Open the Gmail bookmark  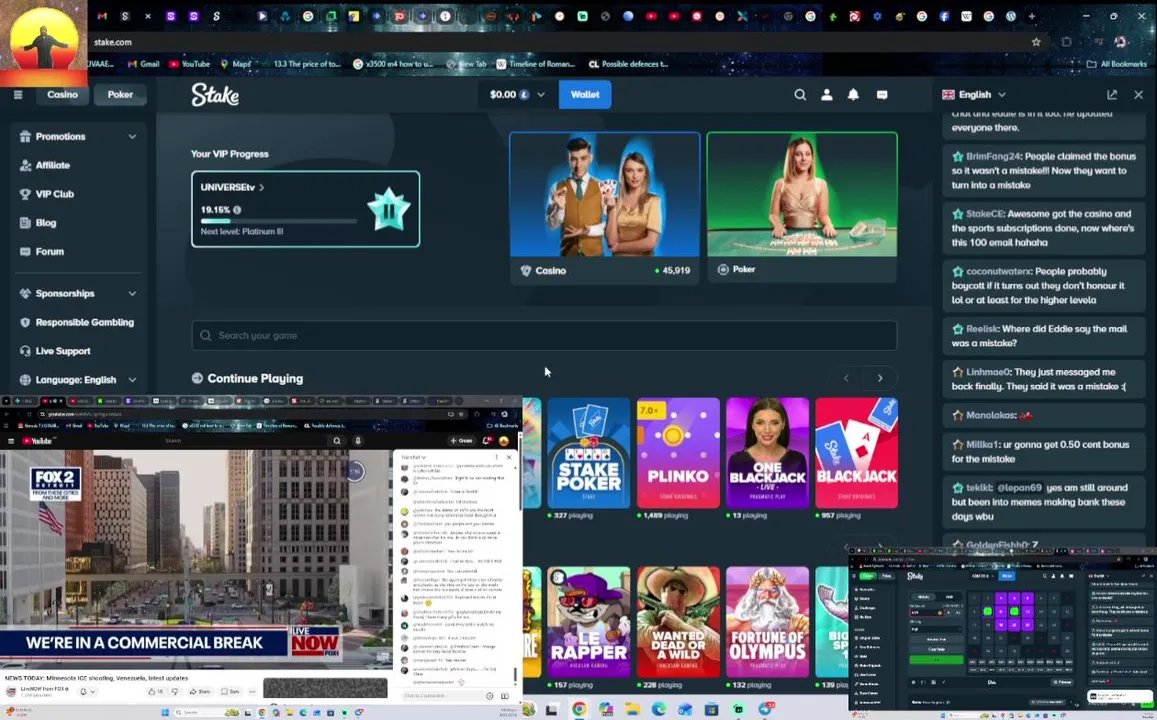(x=143, y=64)
